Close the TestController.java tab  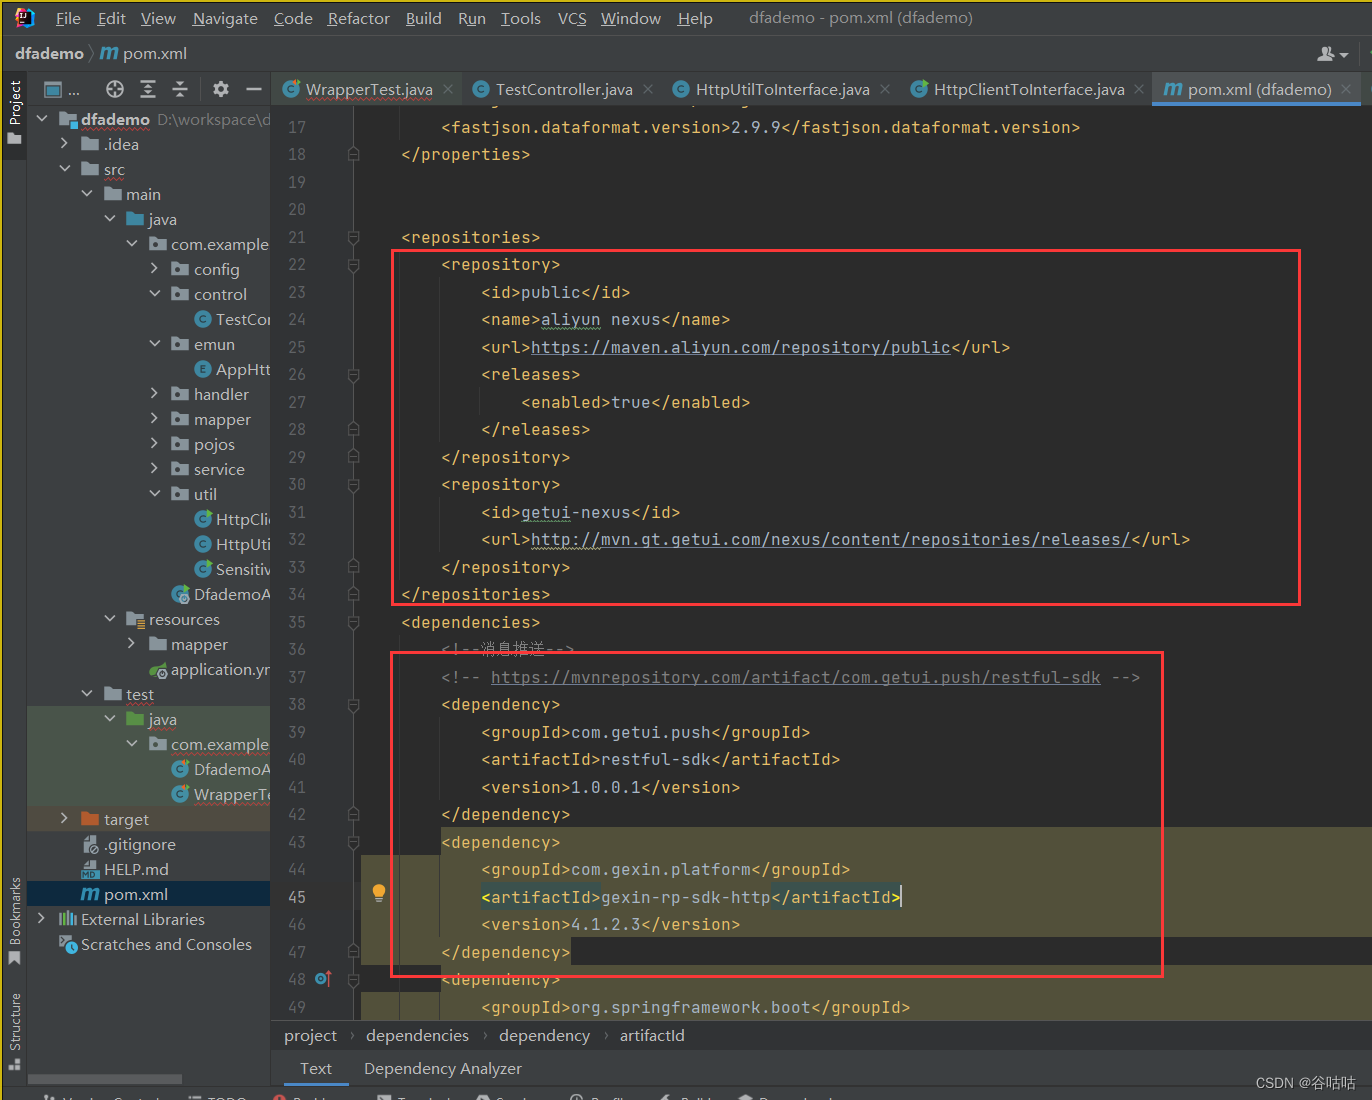coord(648,89)
